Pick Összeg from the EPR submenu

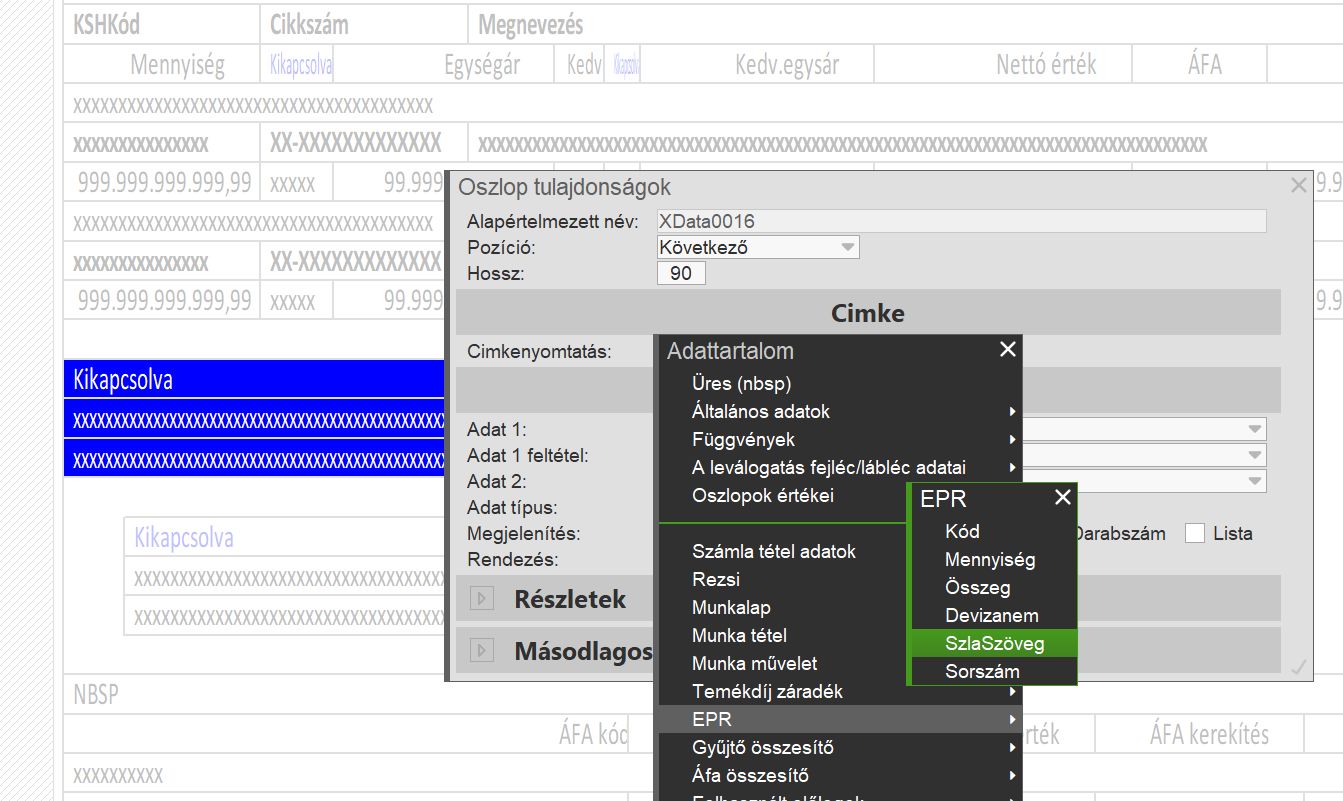993,587
